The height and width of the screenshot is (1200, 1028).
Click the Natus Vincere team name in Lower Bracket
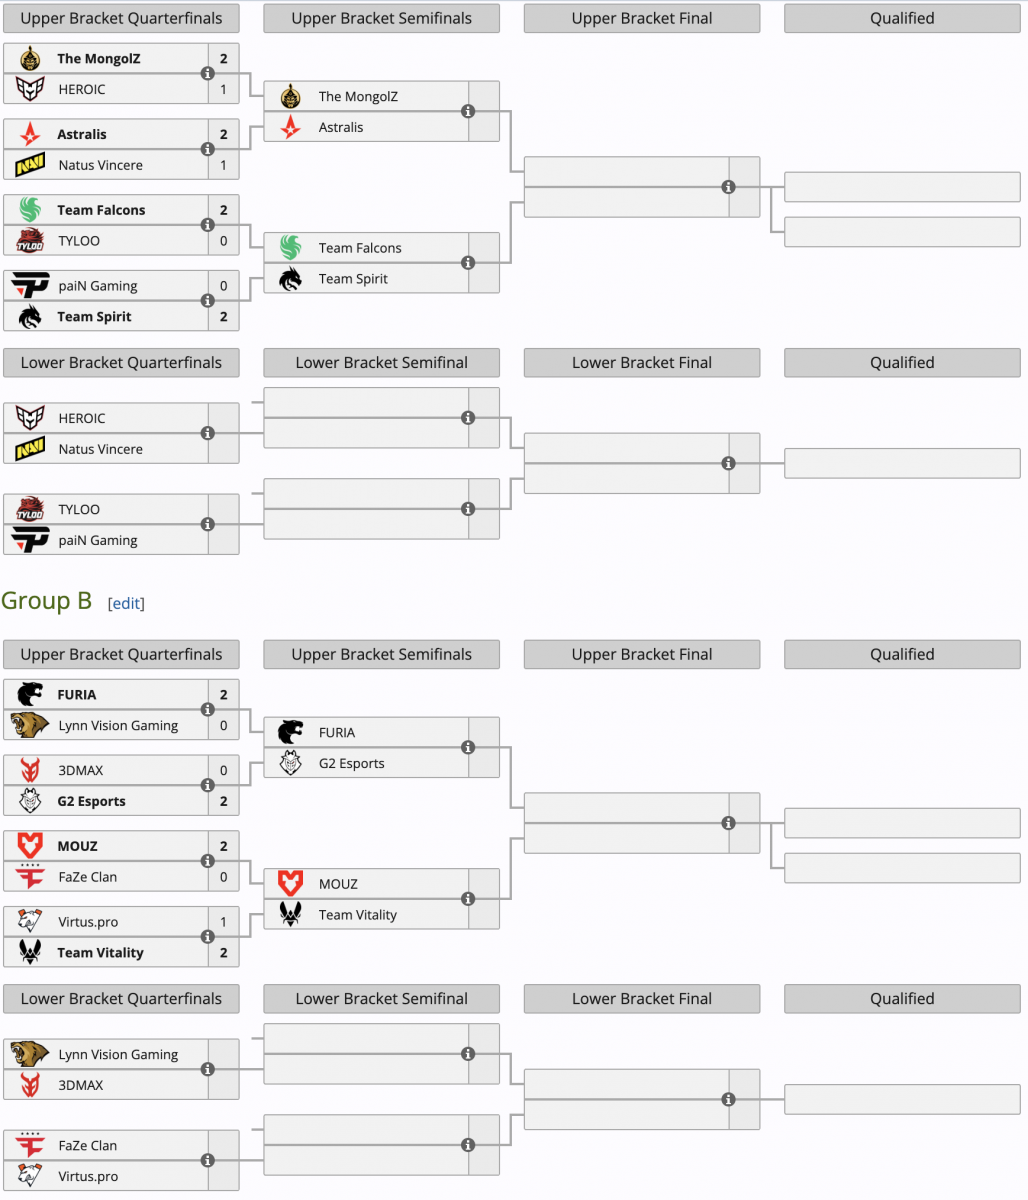(100, 449)
